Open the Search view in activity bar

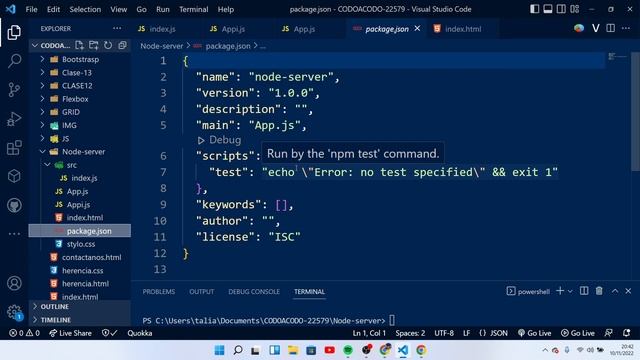point(14,61)
